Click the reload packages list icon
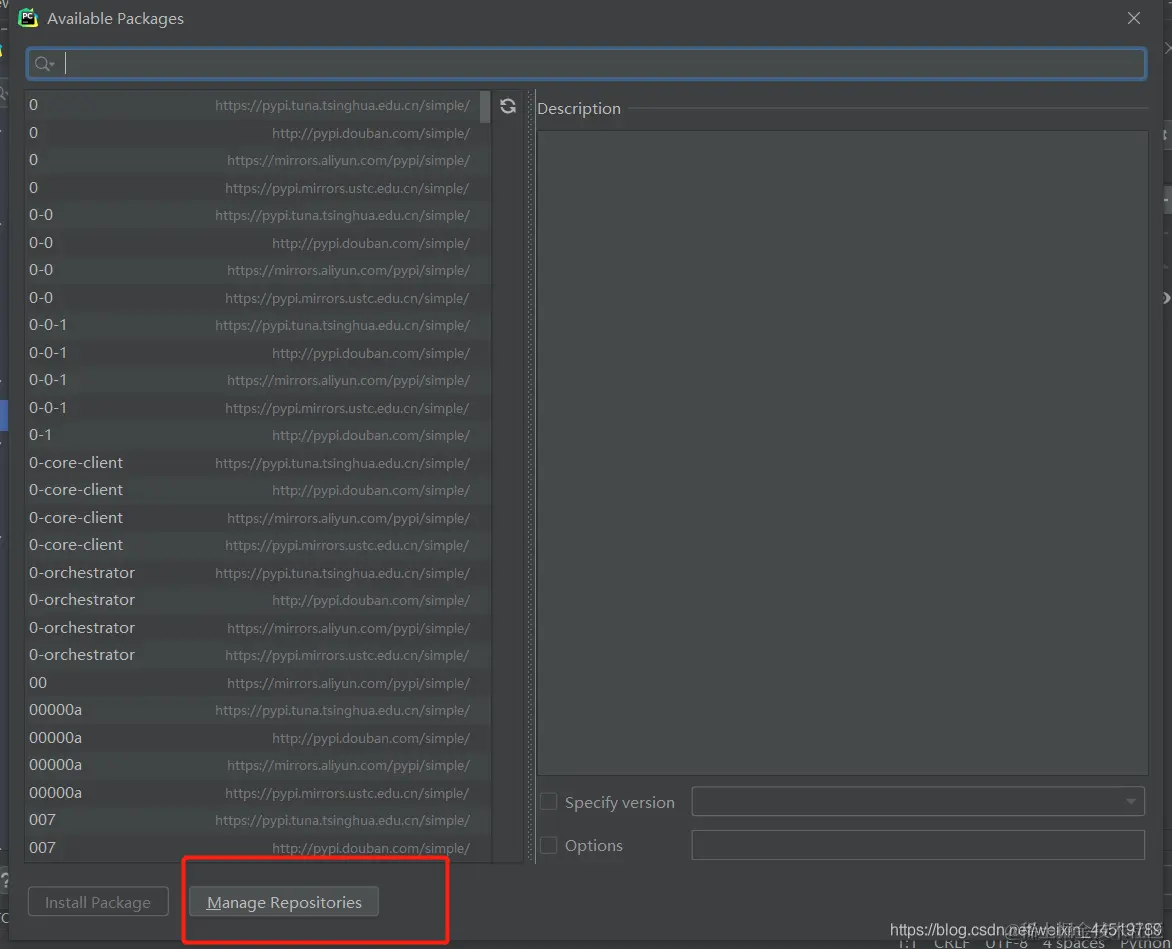This screenshot has width=1172, height=949. point(508,106)
